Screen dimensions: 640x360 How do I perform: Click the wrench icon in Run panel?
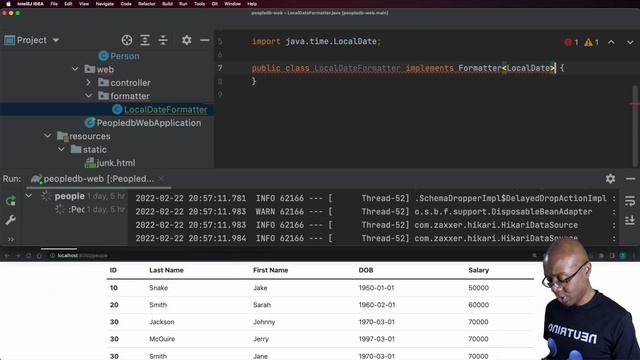pyautogui.click(x=11, y=220)
